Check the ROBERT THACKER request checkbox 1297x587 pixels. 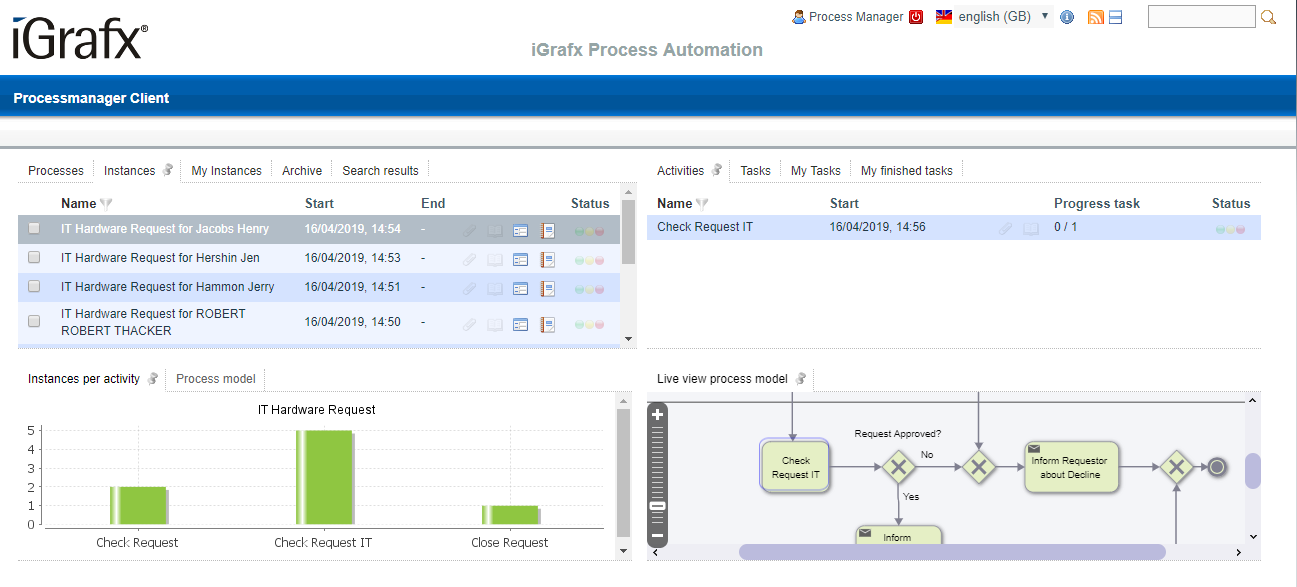[34, 322]
